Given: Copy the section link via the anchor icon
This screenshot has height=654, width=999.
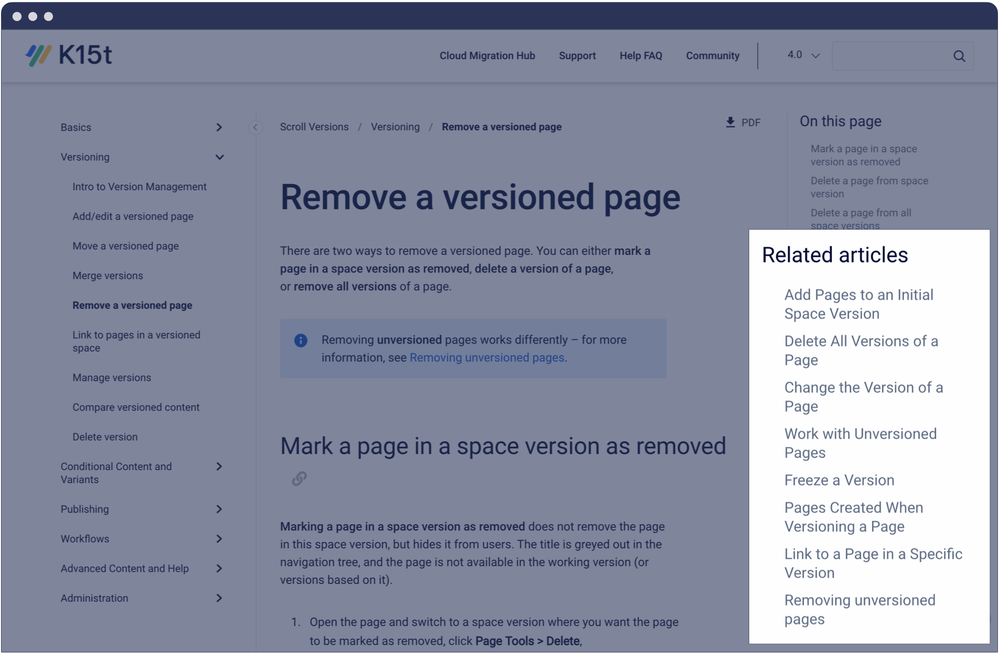Looking at the screenshot, I should 299,479.
